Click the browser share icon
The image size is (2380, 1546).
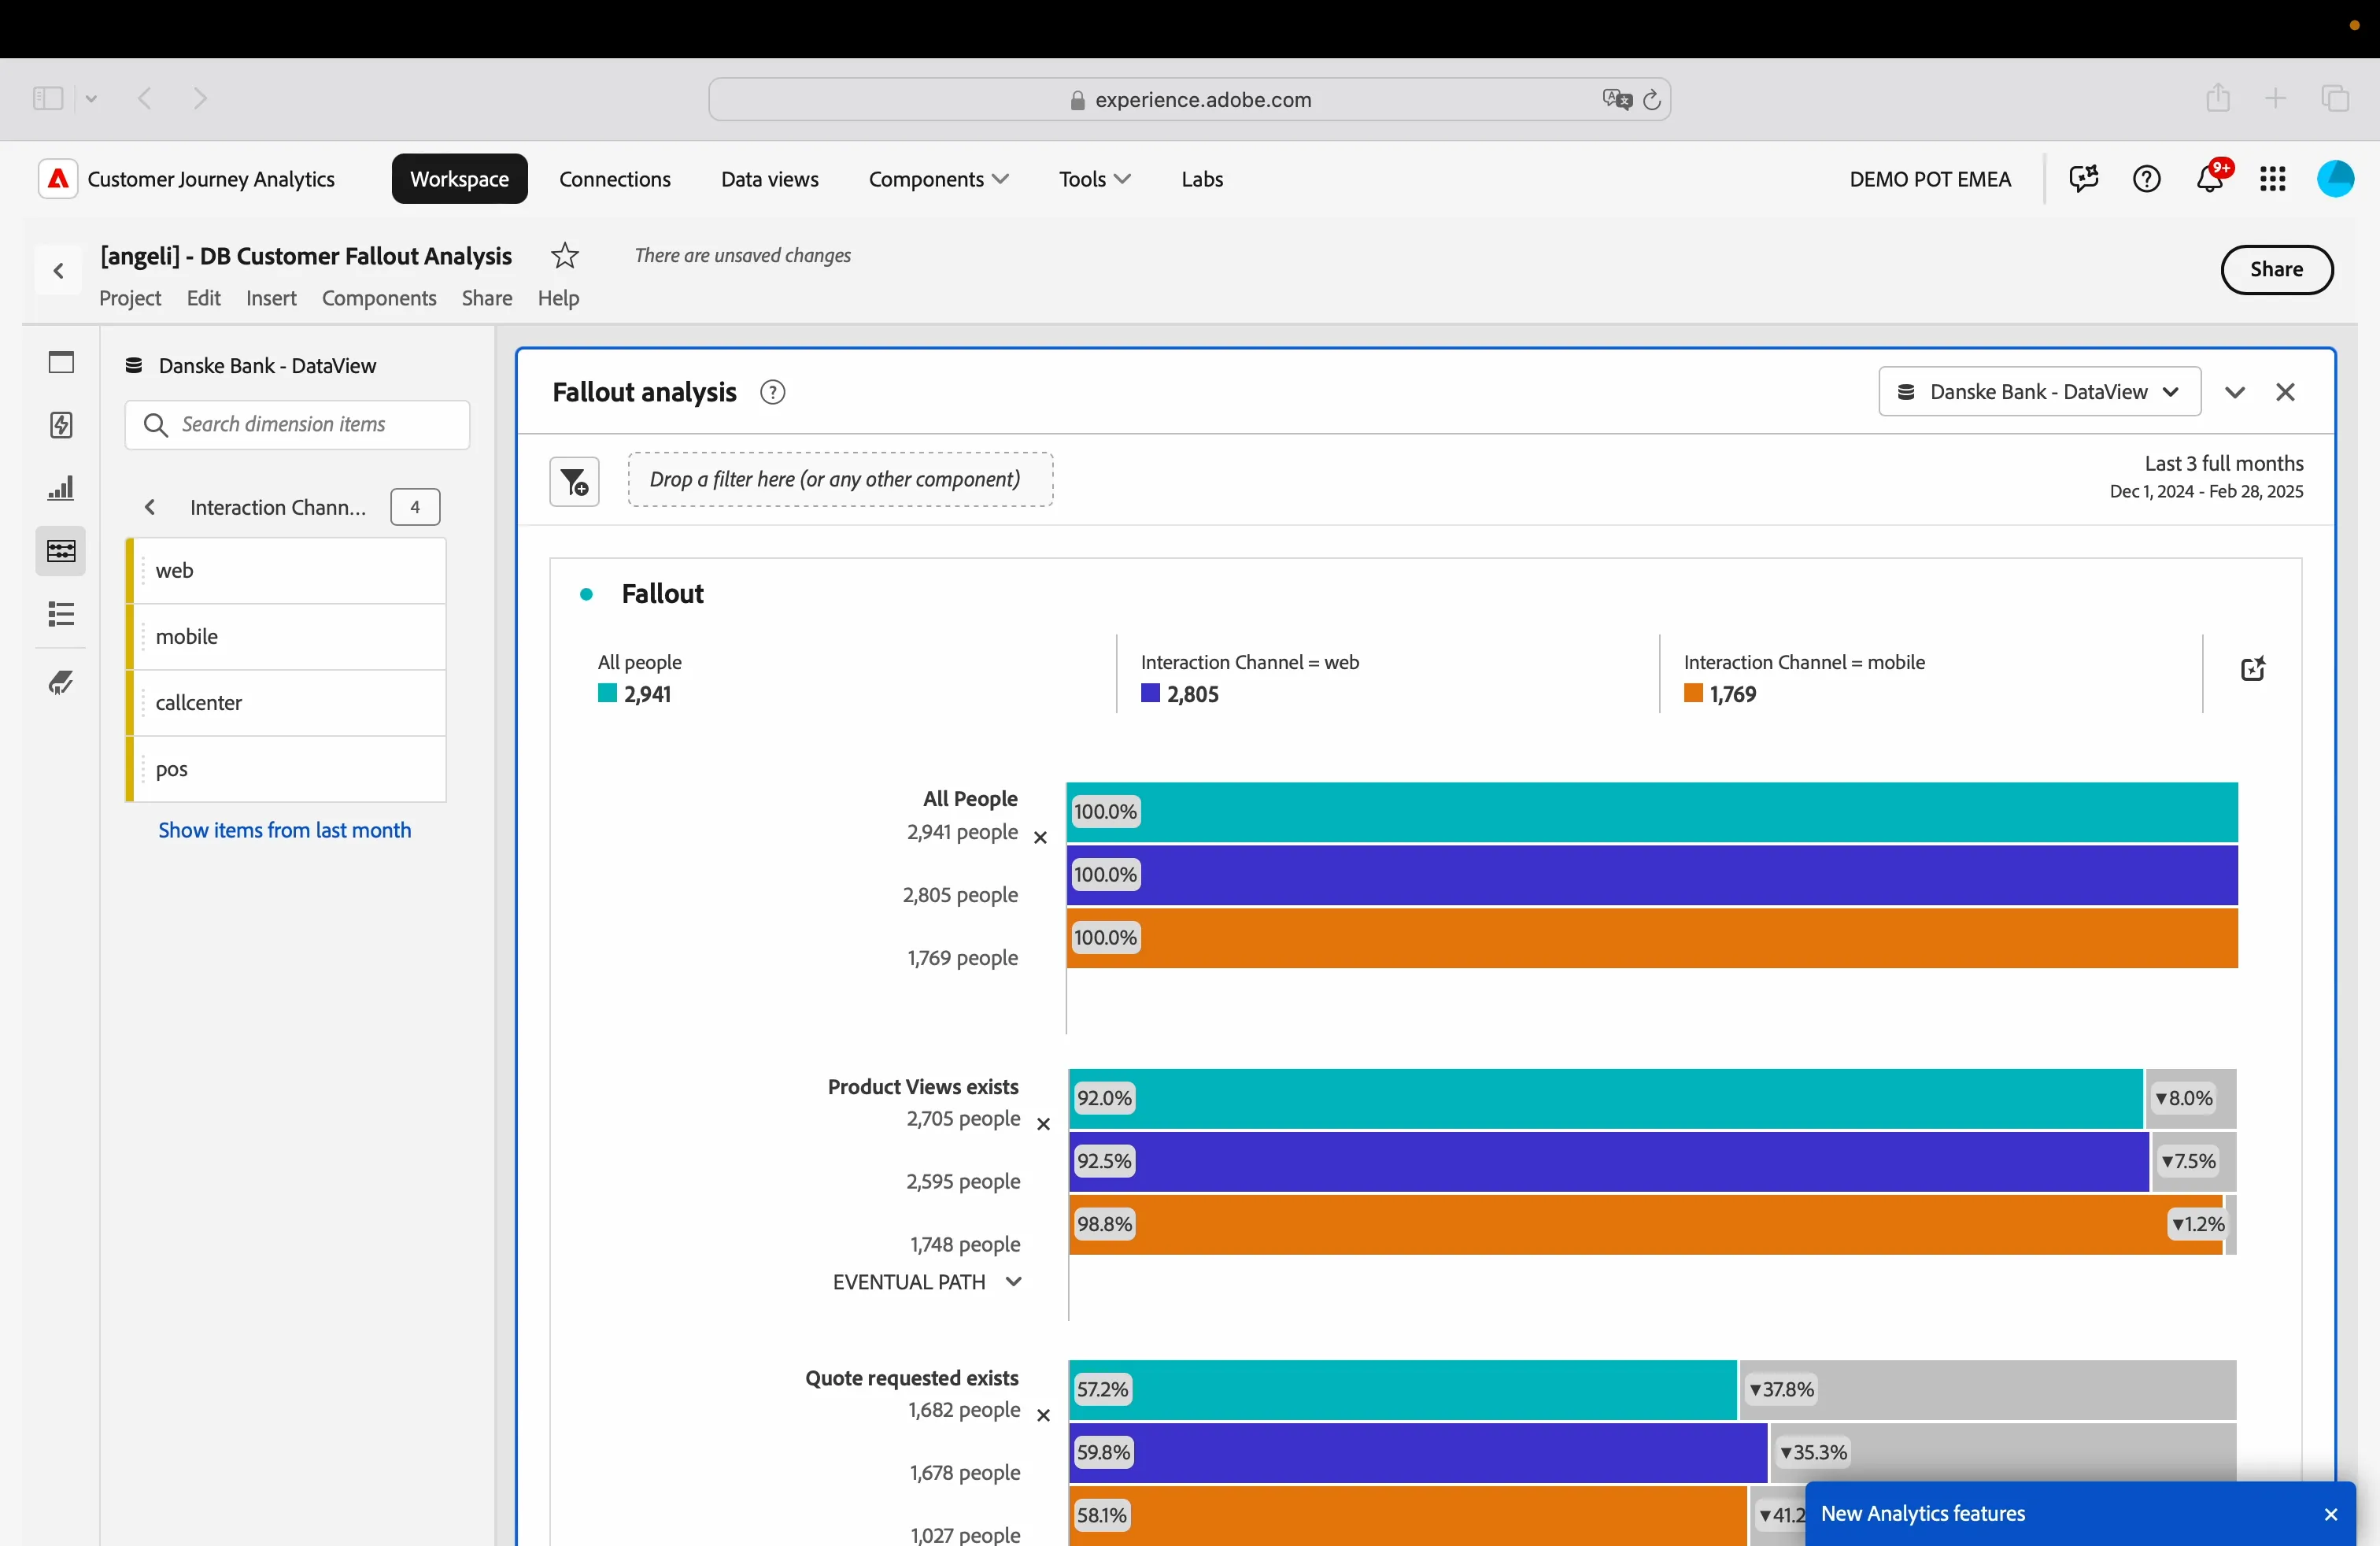[2218, 98]
